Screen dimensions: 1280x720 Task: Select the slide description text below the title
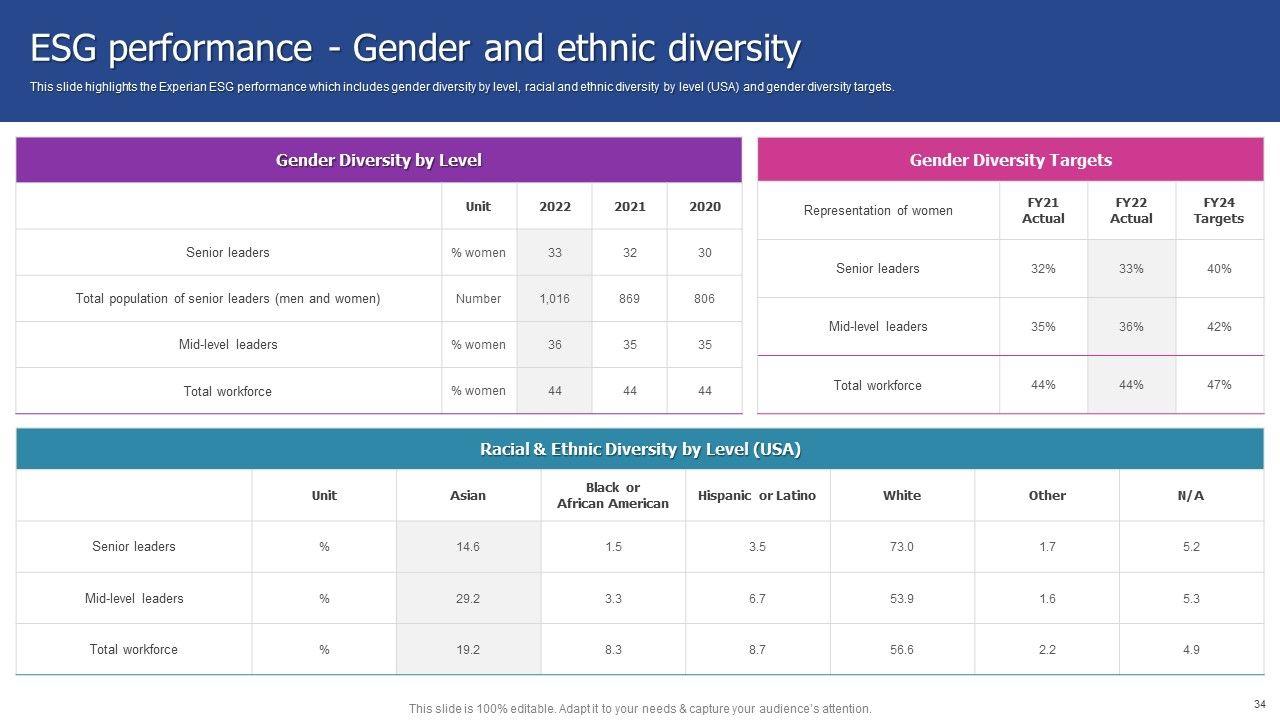pos(461,87)
